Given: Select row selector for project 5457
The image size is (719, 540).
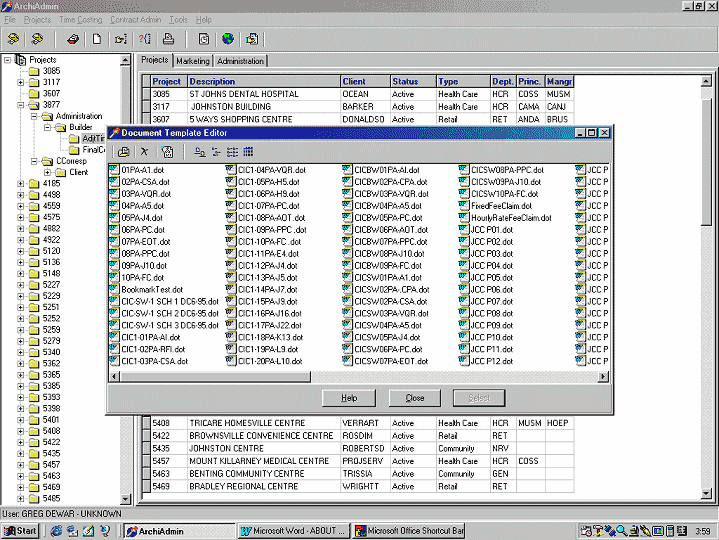Looking at the screenshot, I should (146, 461).
